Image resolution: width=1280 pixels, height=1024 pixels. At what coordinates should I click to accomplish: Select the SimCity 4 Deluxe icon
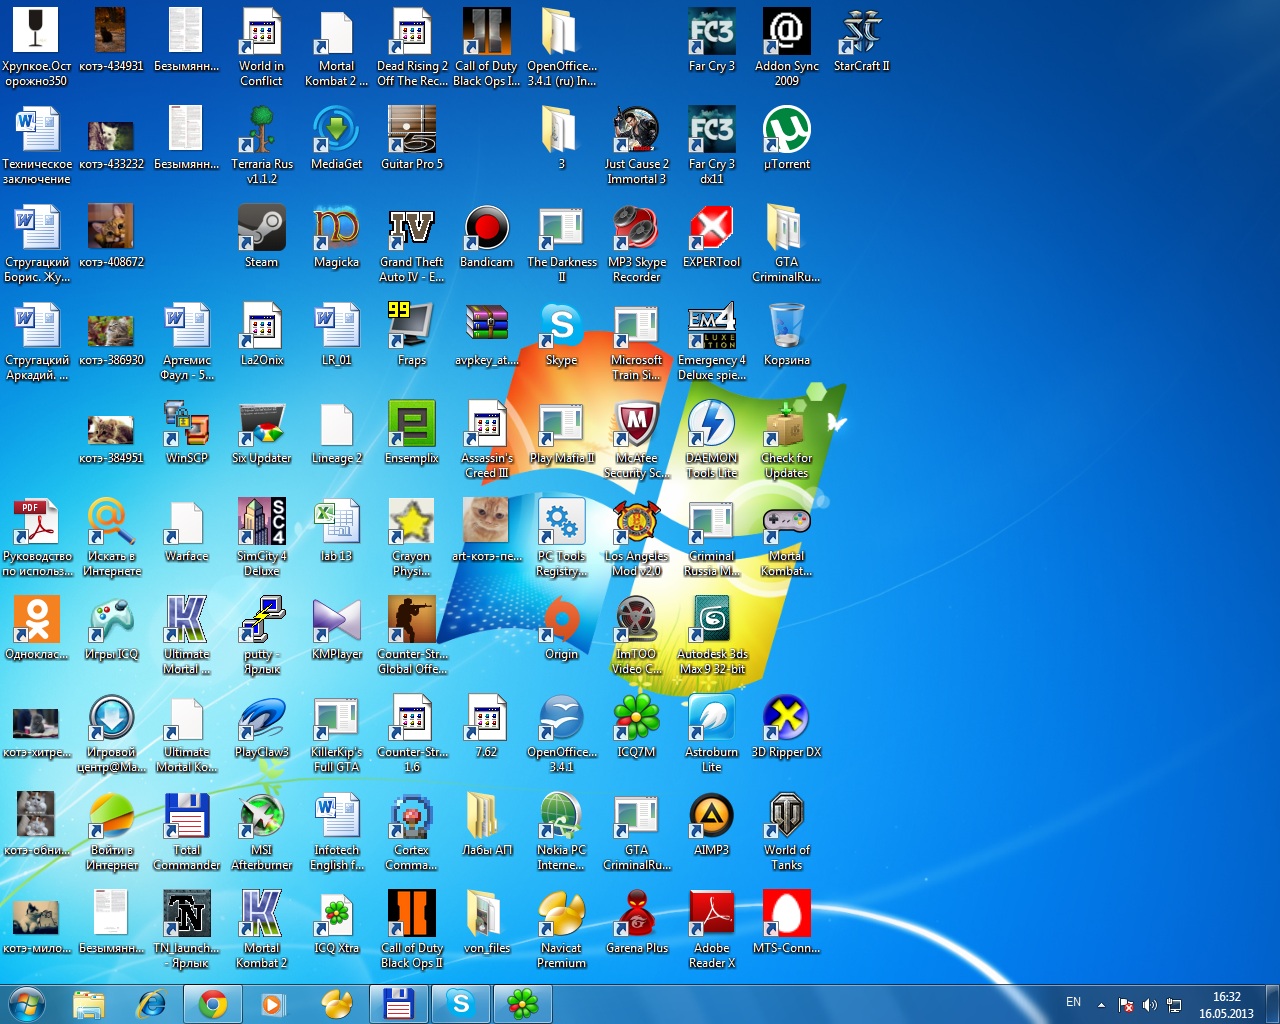tap(261, 538)
